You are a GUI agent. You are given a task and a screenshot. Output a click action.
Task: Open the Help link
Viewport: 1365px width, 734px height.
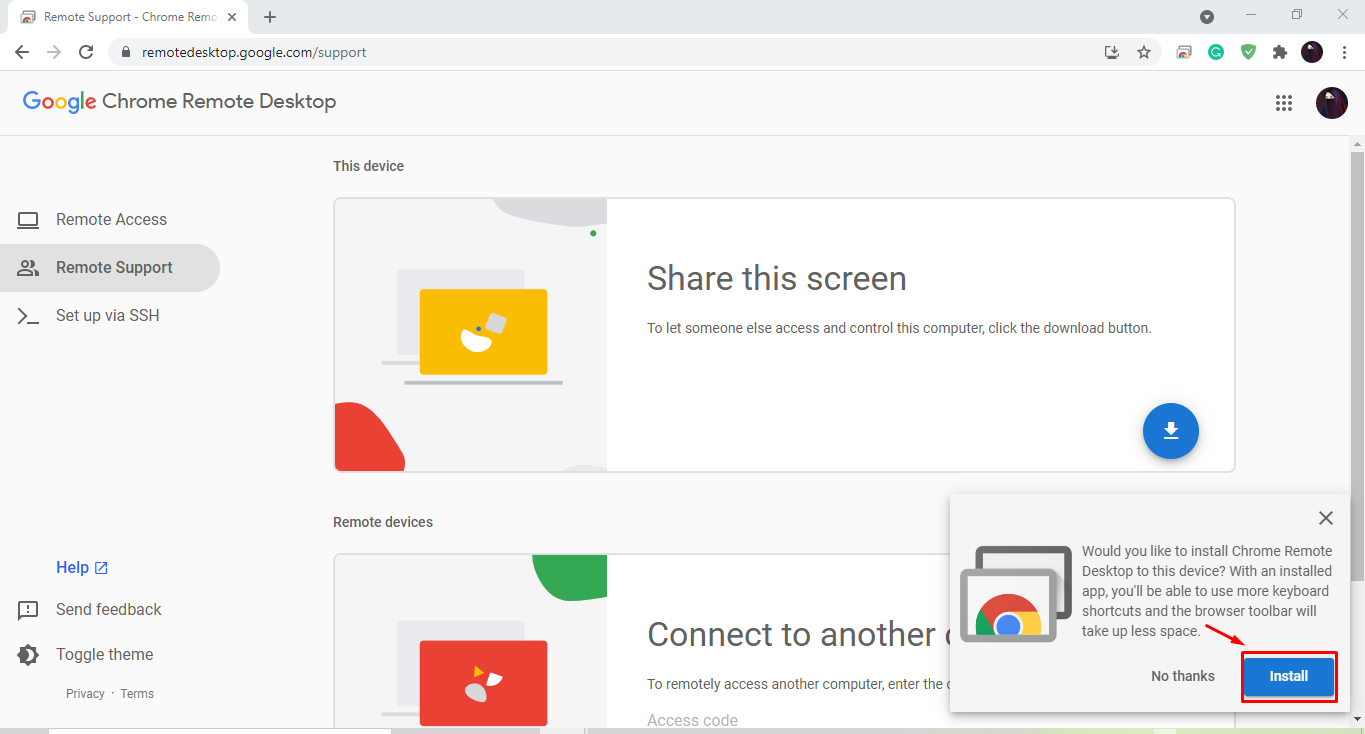pos(82,568)
